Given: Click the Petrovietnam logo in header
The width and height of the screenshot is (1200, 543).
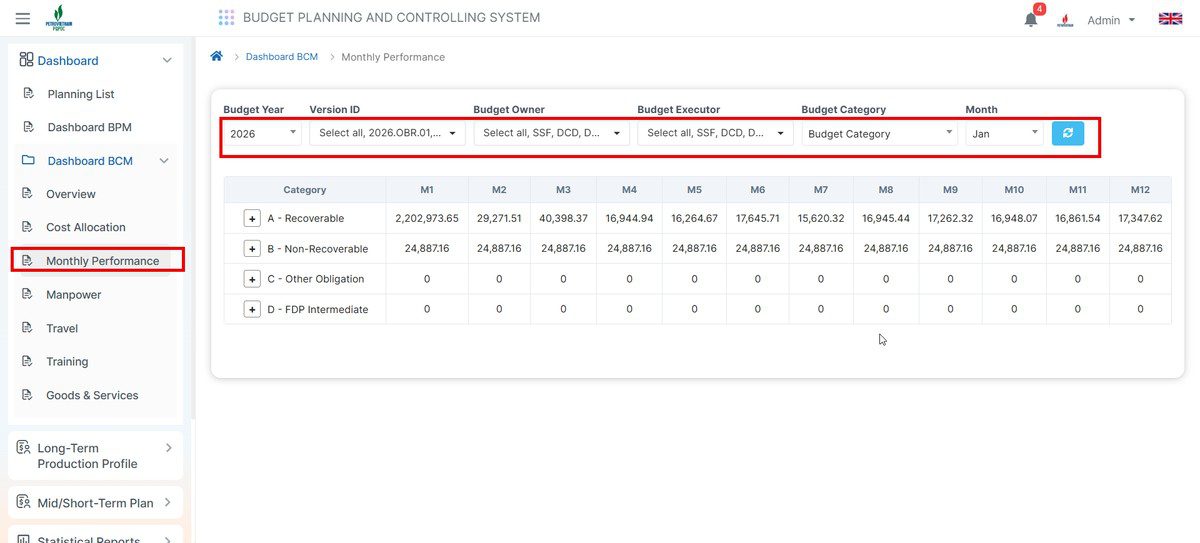Looking at the screenshot, I should (59, 19).
